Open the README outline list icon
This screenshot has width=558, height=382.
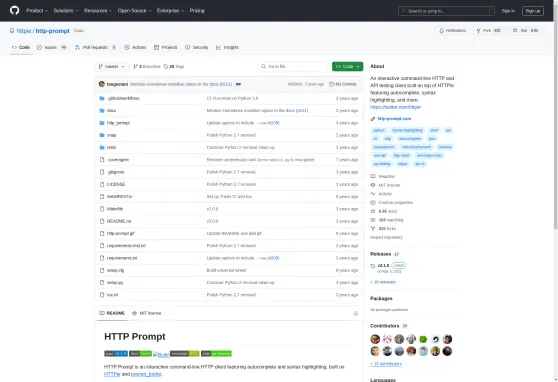(355, 314)
